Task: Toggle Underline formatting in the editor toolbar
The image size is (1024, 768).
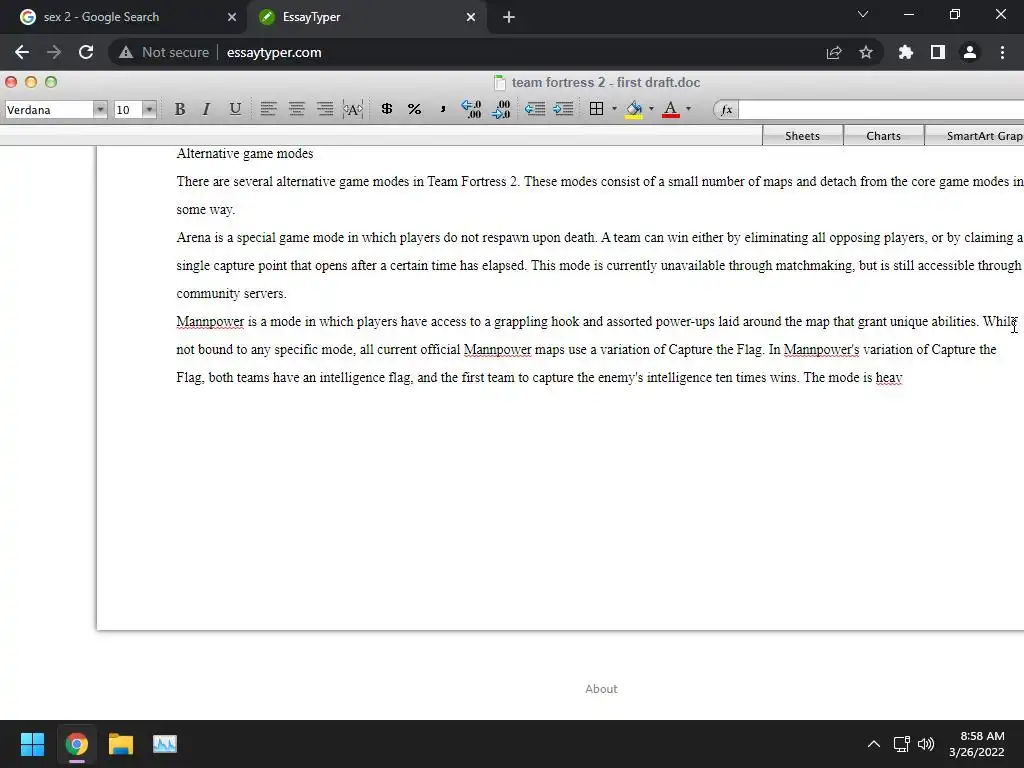Action: point(235,109)
